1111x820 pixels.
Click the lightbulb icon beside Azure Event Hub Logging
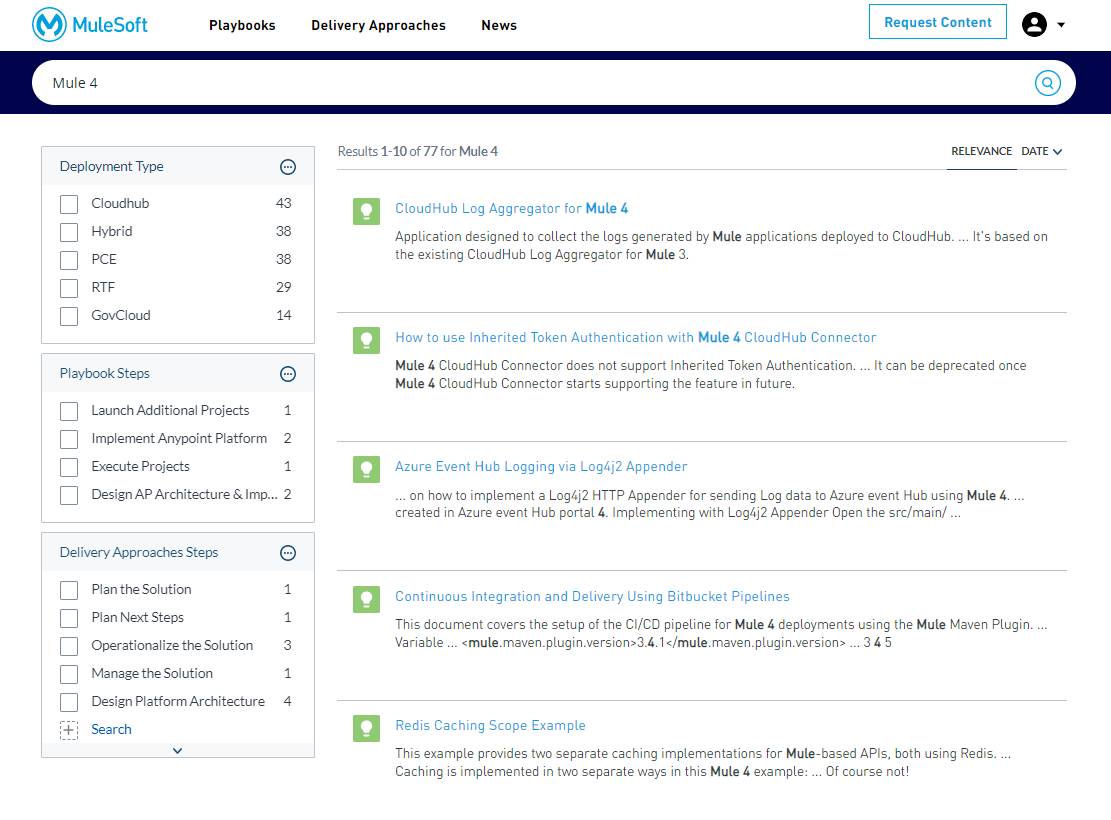[x=366, y=469]
